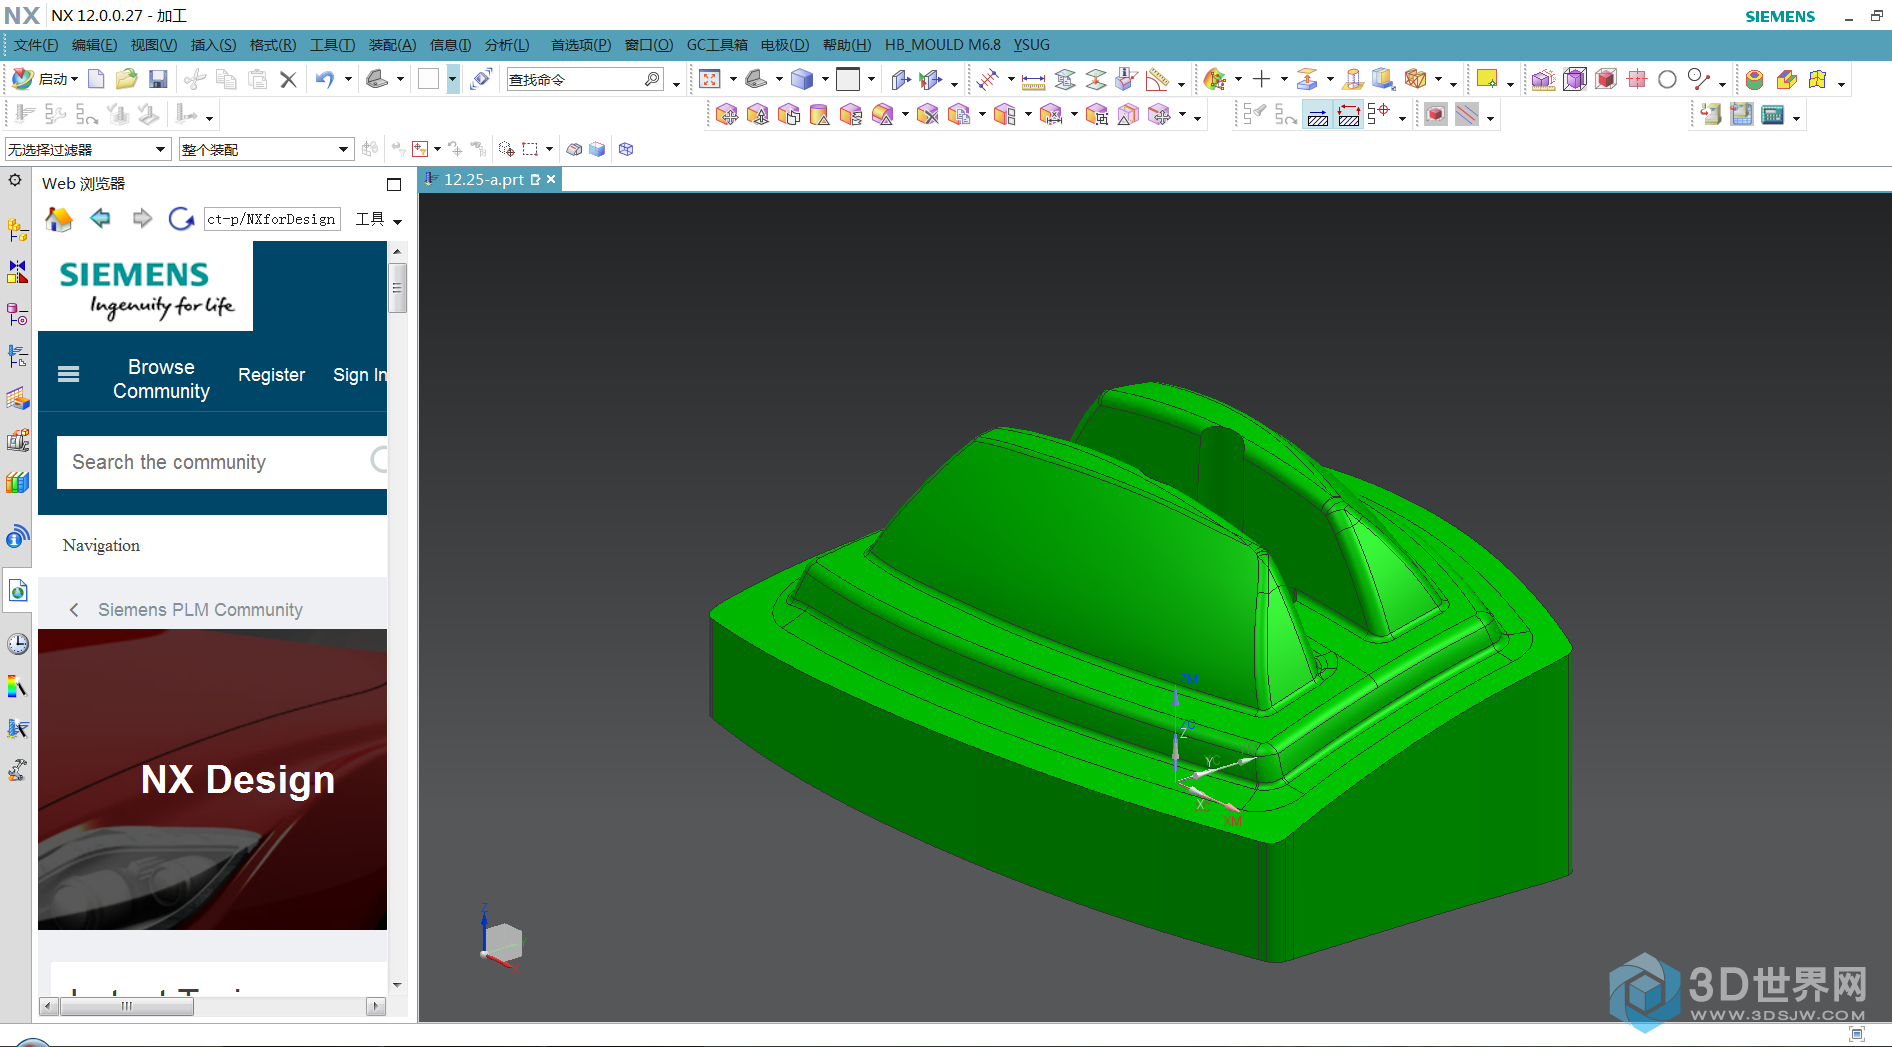Open the hamburger menu on Siemens page
1892x1047 pixels.
(x=69, y=374)
